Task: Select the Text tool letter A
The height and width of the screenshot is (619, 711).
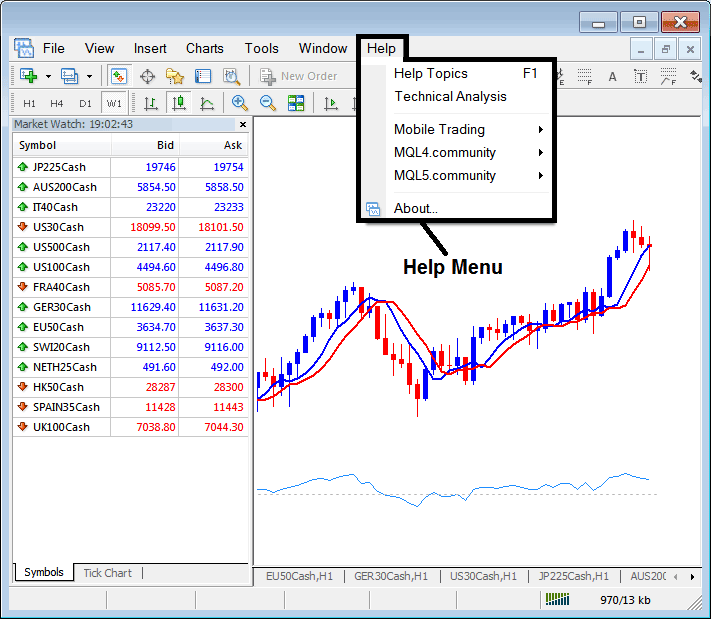Action: 612,76
